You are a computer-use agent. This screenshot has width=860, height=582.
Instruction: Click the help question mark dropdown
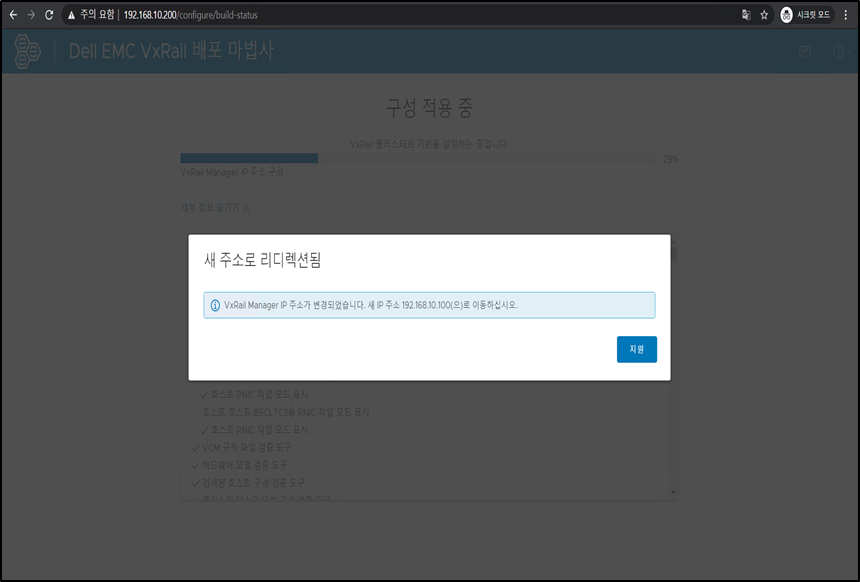coord(841,52)
